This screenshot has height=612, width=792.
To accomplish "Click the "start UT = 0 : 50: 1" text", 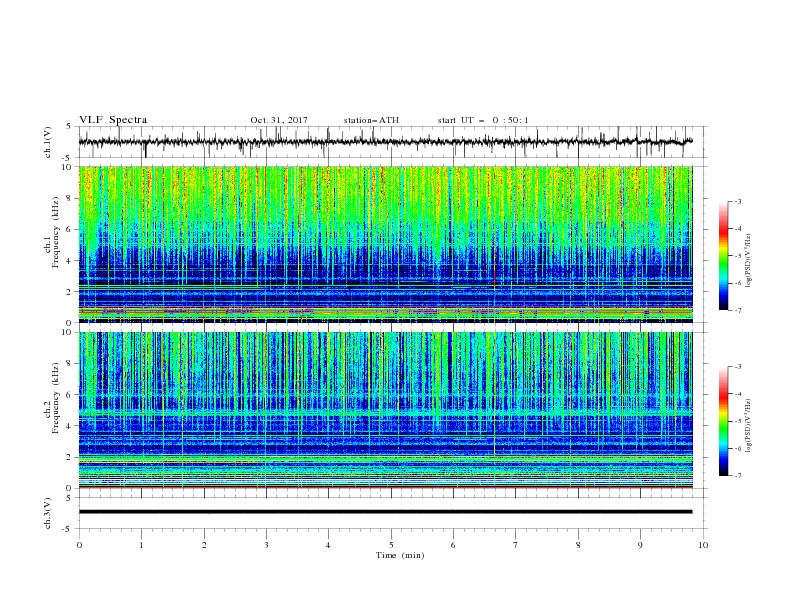I will coord(483,120).
